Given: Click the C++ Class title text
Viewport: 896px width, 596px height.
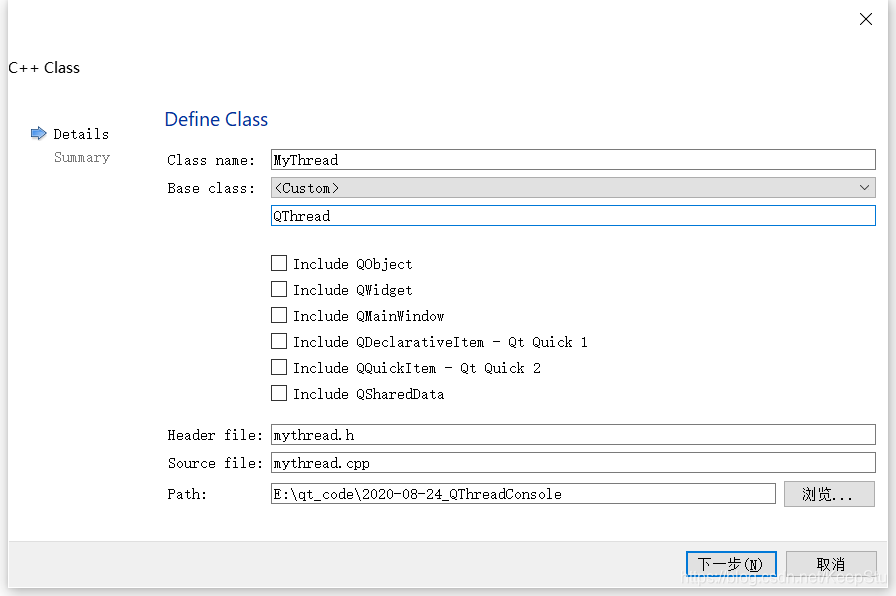Looking at the screenshot, I should (x=44, y=67).
